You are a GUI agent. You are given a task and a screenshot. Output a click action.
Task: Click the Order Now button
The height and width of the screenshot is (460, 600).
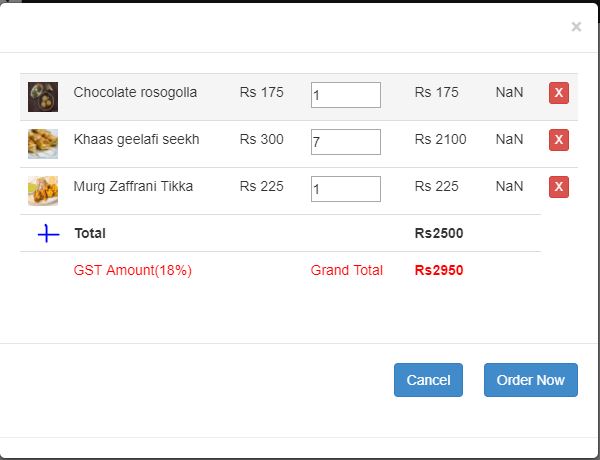(x=530, y=380)
